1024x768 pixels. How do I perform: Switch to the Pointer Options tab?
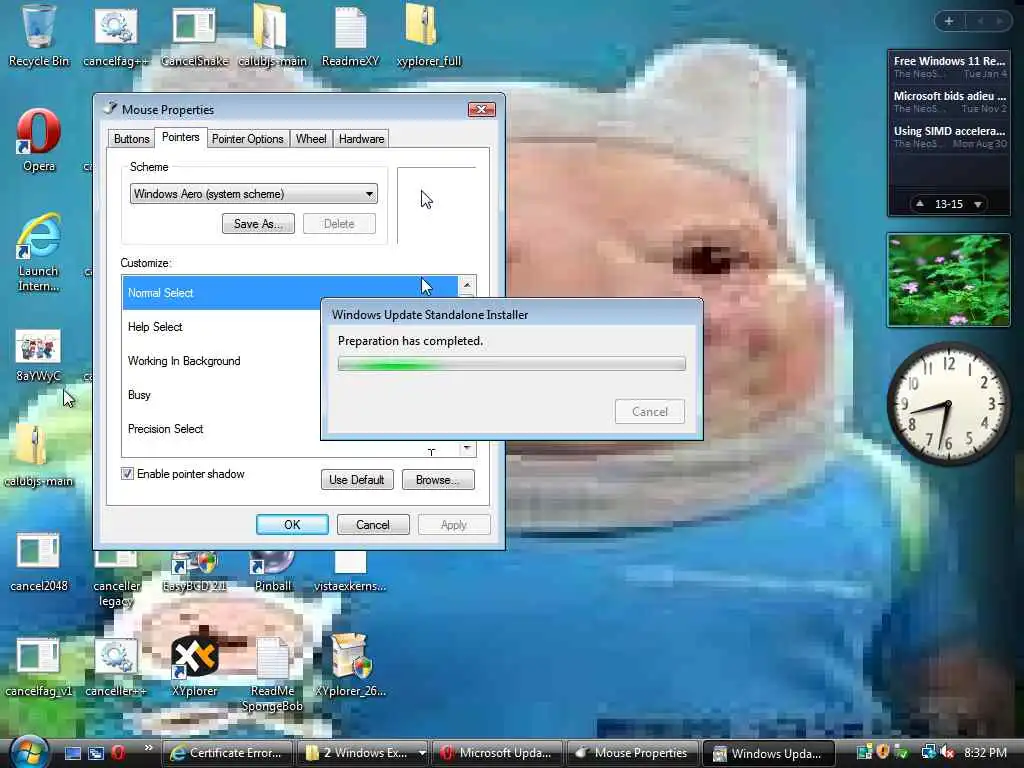pyautogui.click(x=248, y=138)
